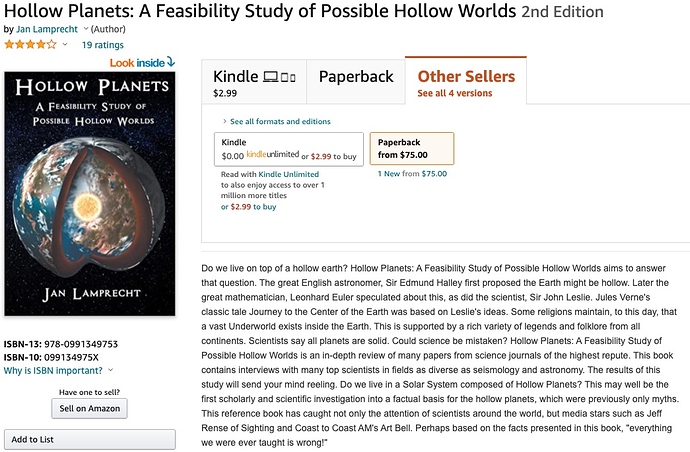Viewport: 690px width, 452px height.
Task: View the 19 ratings link
Action: click(x=101, y=45)
